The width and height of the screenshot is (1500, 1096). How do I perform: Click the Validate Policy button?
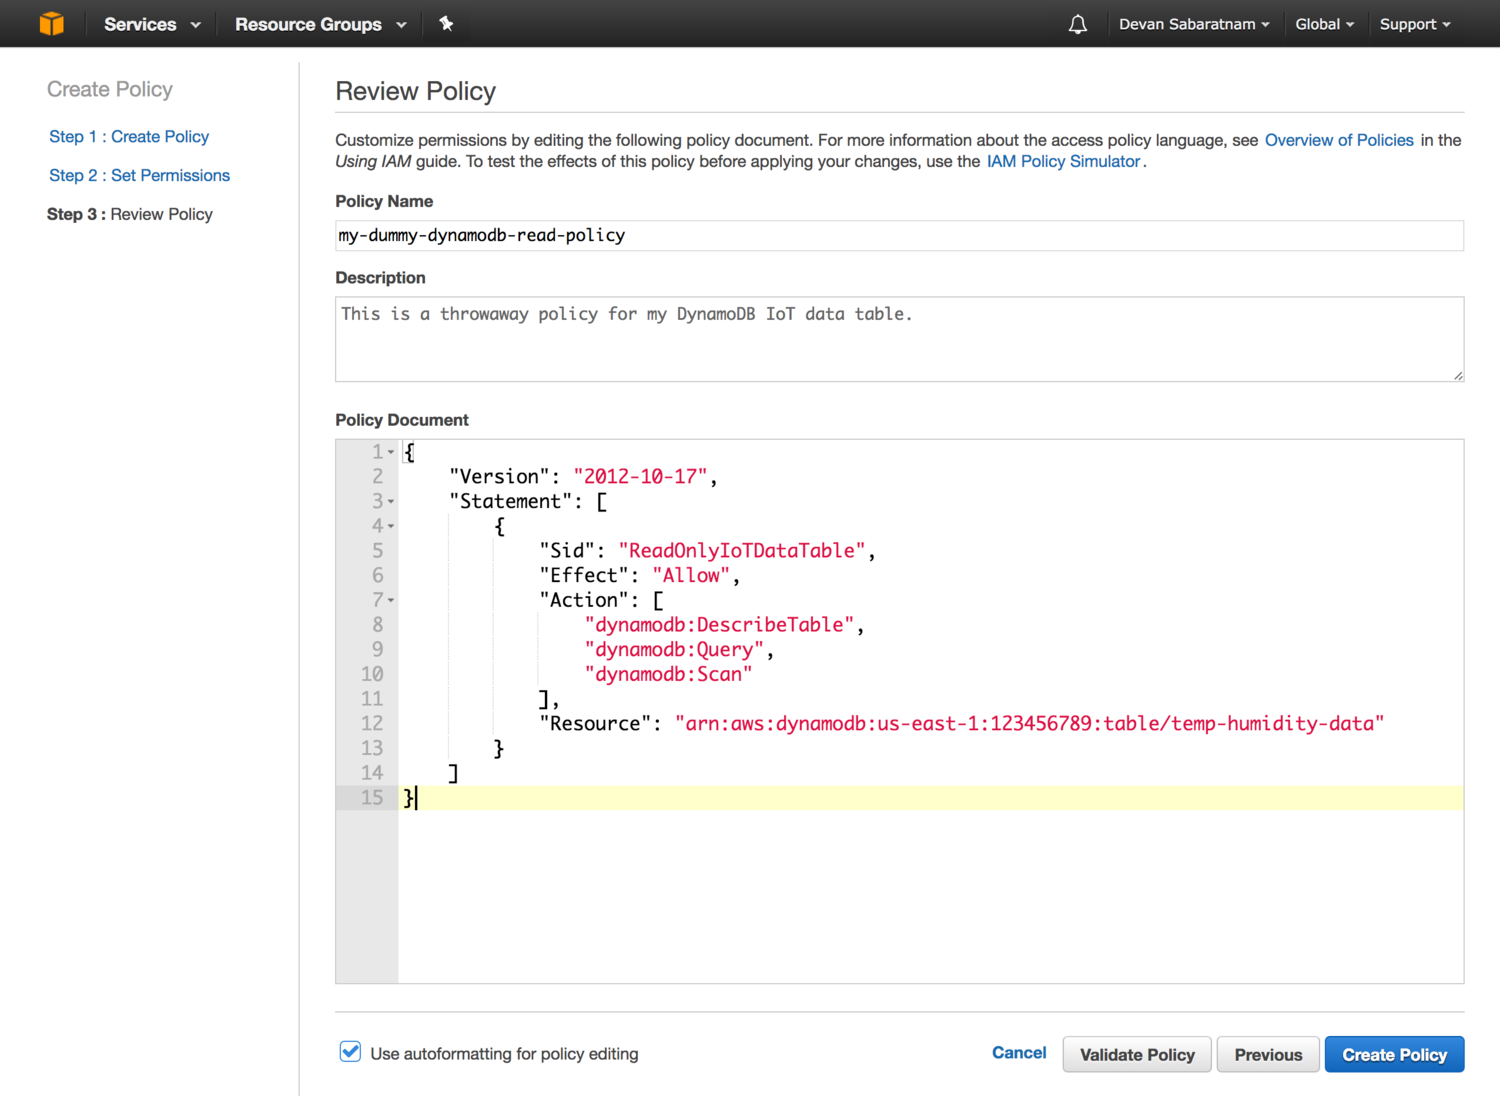1136,1054
